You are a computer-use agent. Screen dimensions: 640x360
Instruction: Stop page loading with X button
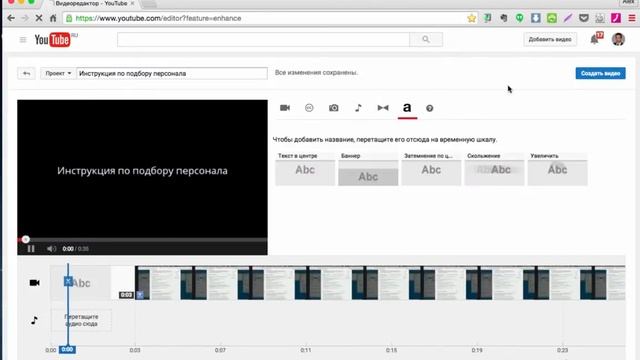(39, 18)
